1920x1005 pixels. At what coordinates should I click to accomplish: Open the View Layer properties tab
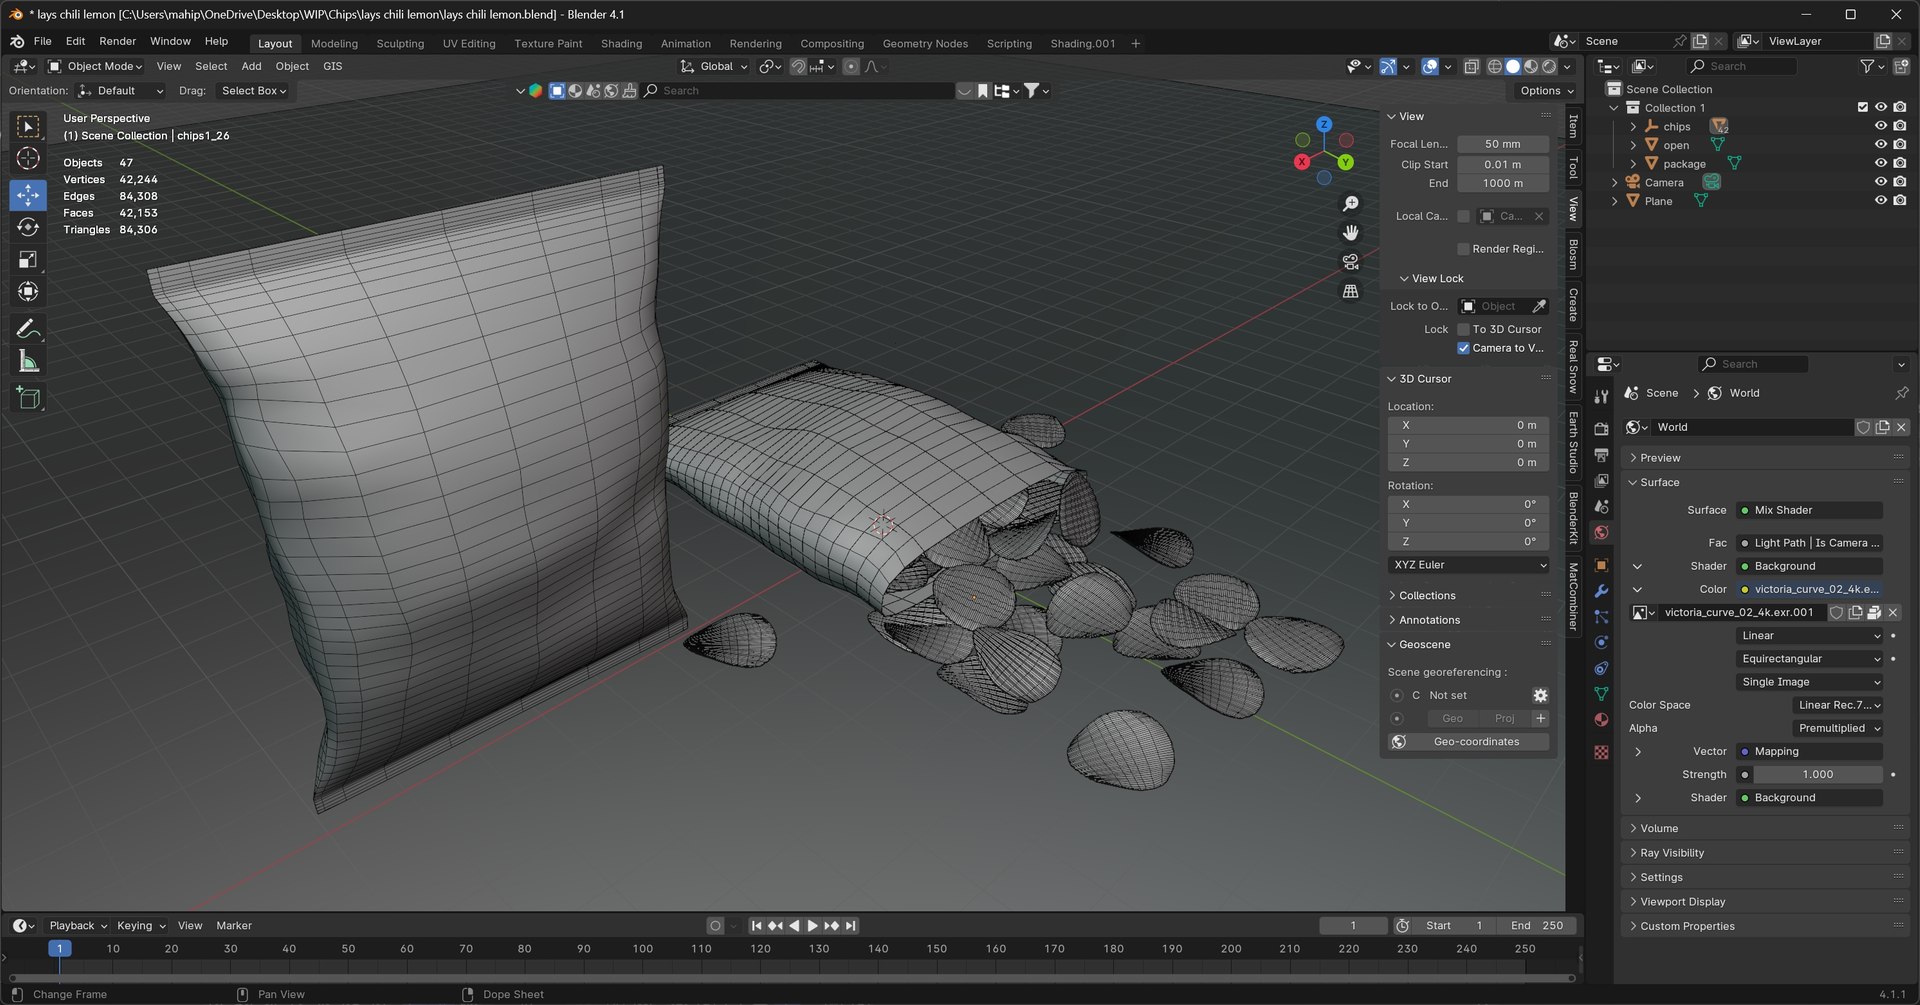pos(1601,481)
